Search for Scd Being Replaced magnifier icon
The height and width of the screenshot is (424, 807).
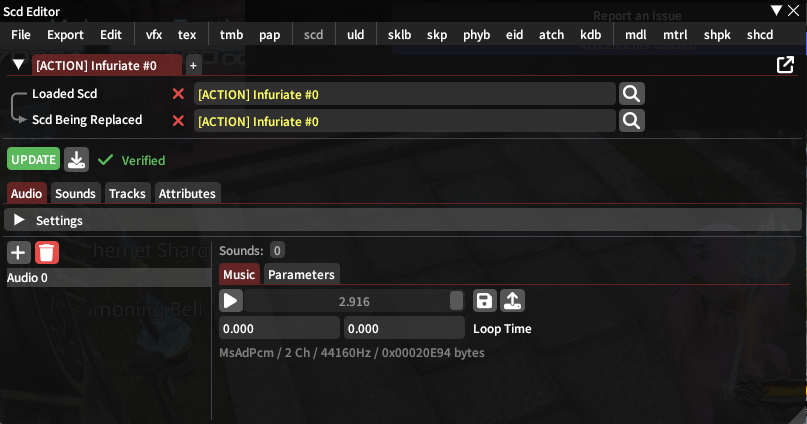click(632, 121)
